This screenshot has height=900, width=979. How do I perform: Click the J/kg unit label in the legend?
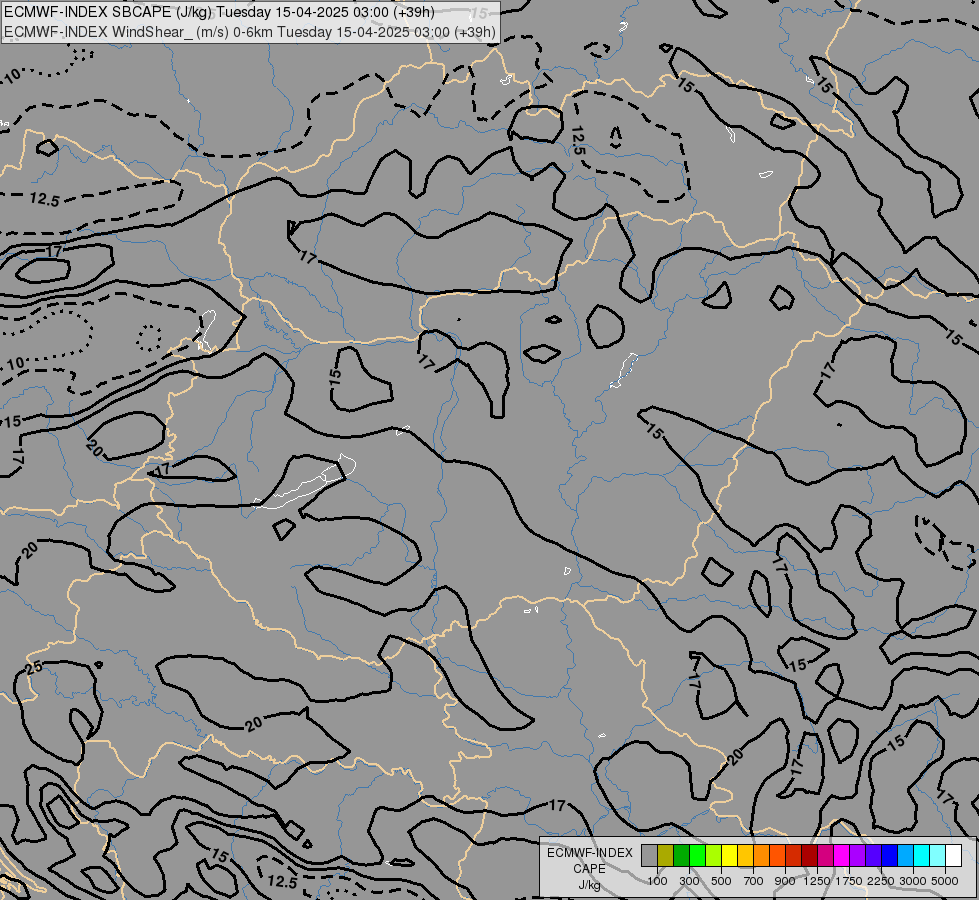pos(589,885)
